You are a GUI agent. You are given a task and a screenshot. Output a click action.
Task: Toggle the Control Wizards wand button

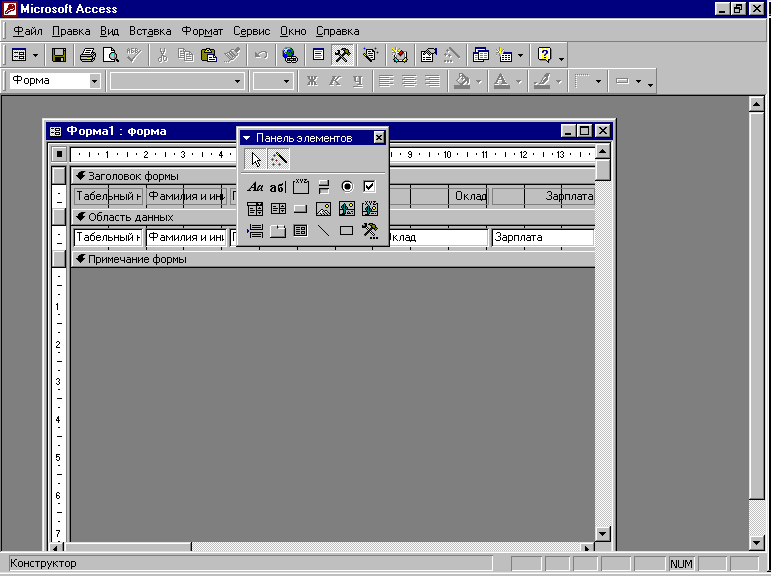[x=278, y=159]
